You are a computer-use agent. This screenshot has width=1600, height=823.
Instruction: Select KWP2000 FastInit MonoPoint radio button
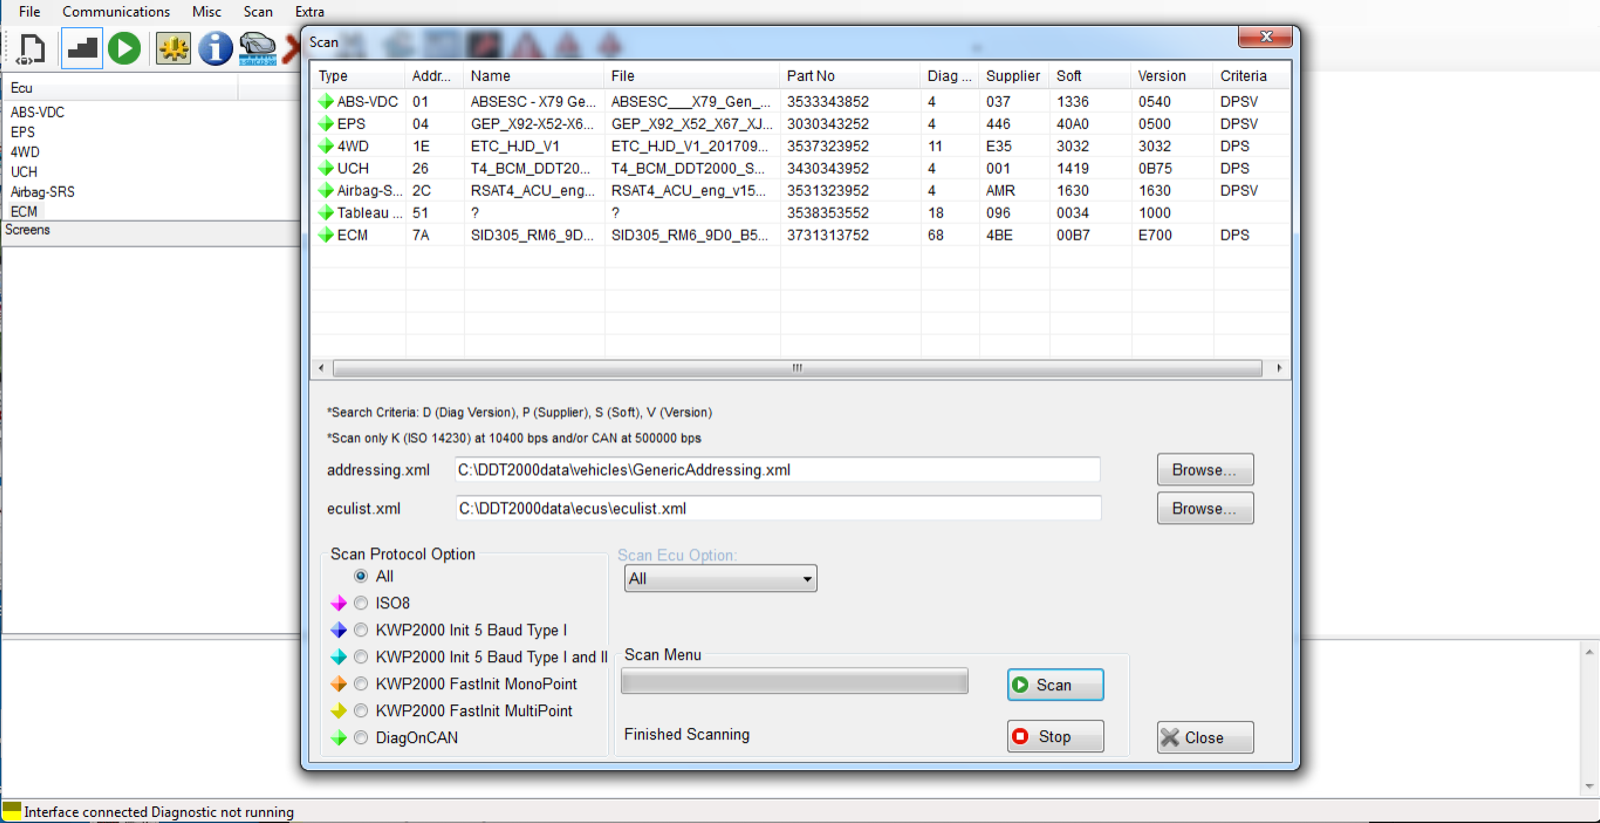(x=361, y=684)
